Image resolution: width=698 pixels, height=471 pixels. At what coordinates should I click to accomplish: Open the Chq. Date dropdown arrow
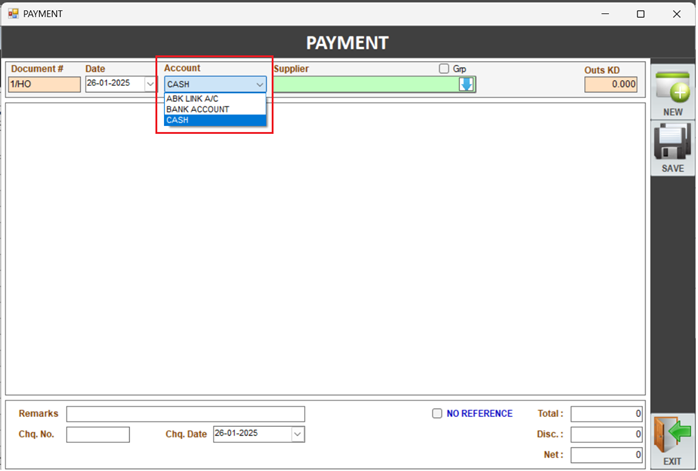[x=297, y=434]
